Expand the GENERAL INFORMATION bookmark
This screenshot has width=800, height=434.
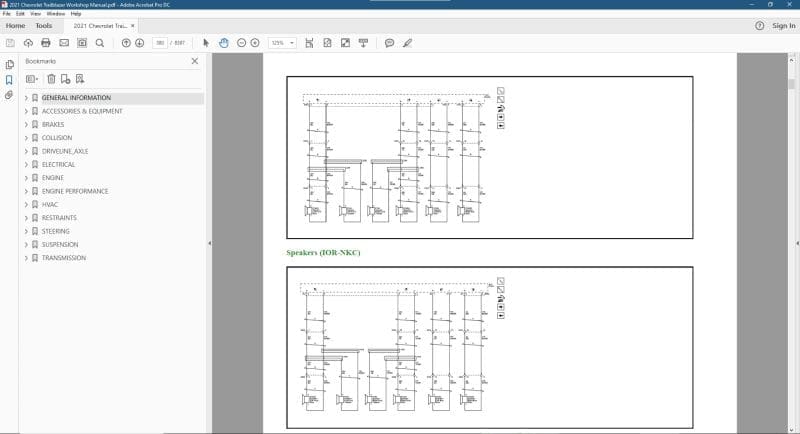(x=26, y=98)
